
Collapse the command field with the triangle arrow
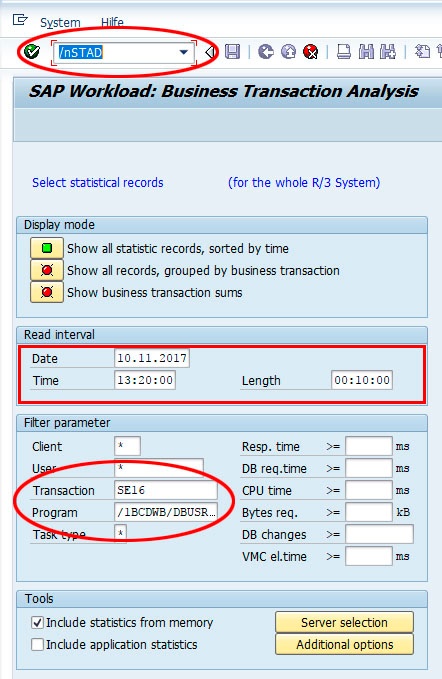click(x=210, y=52)
